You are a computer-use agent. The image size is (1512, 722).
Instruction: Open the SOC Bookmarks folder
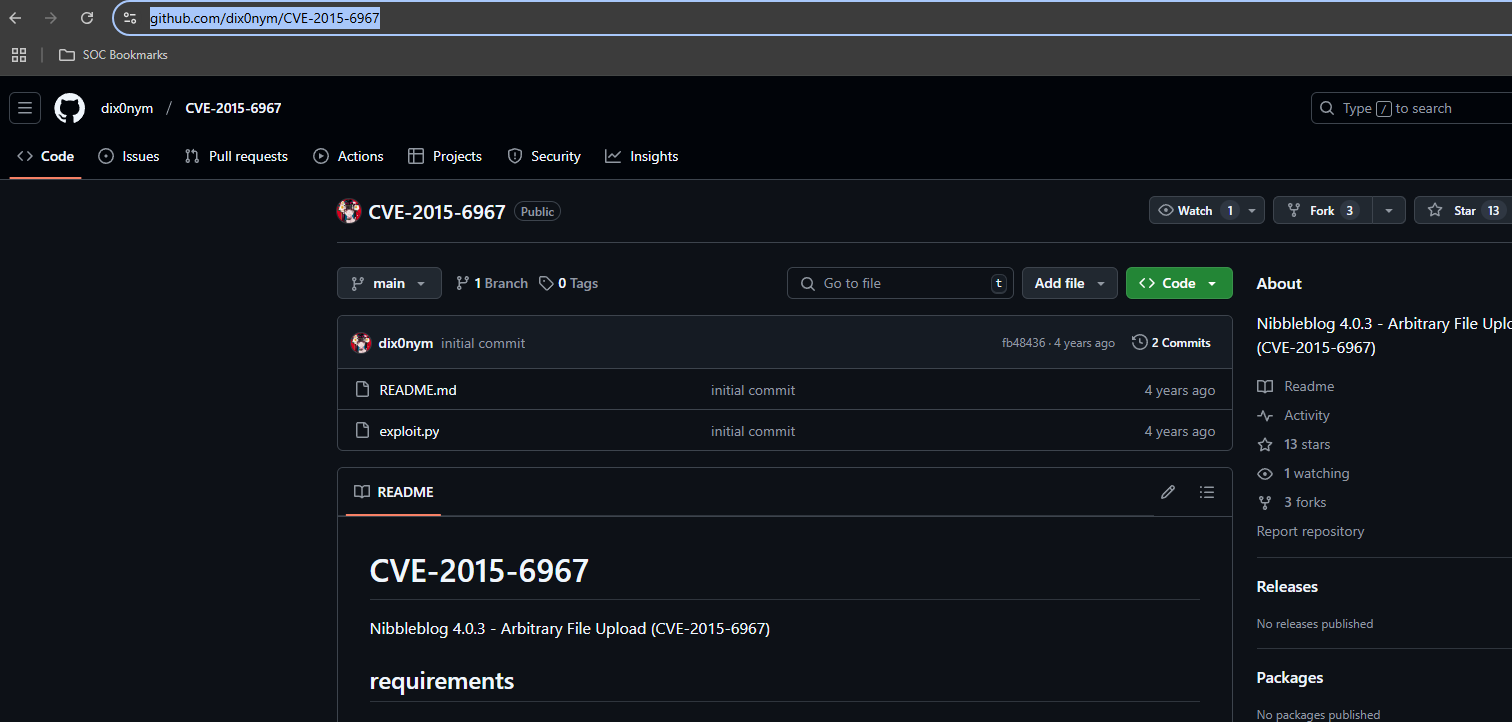pyautogui.click(x=113, y=55)
